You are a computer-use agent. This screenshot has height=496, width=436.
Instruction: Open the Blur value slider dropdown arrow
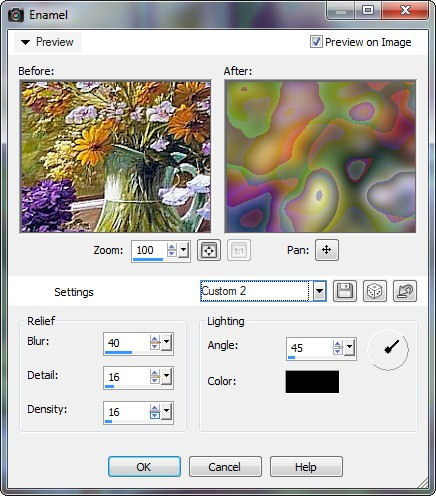tap(167, 342)
